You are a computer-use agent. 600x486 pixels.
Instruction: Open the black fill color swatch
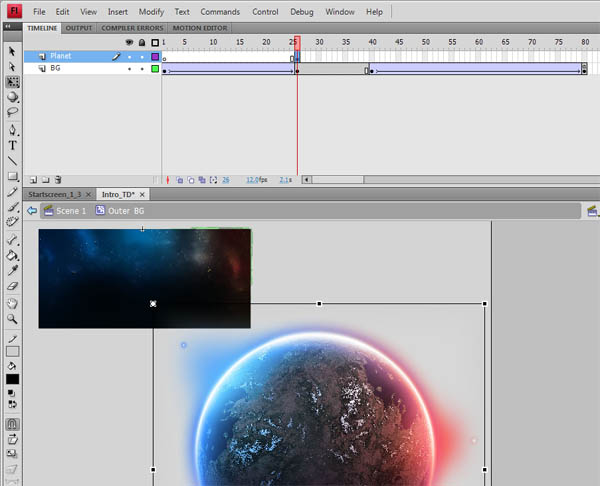[13, 379]
